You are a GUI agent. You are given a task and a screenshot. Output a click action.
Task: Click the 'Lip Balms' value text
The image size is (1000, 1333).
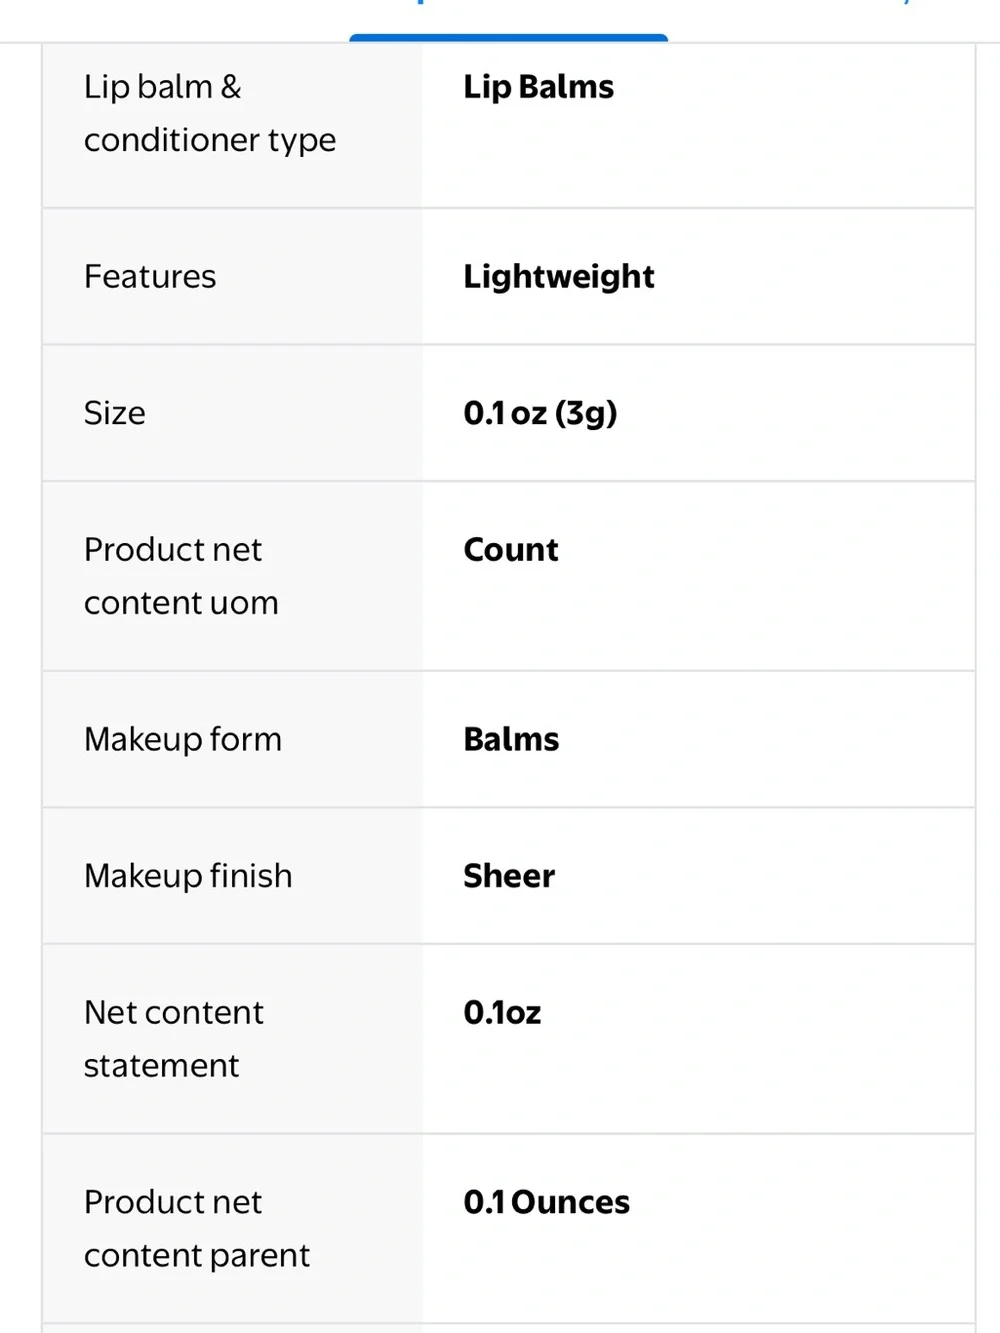coord(538,87)
